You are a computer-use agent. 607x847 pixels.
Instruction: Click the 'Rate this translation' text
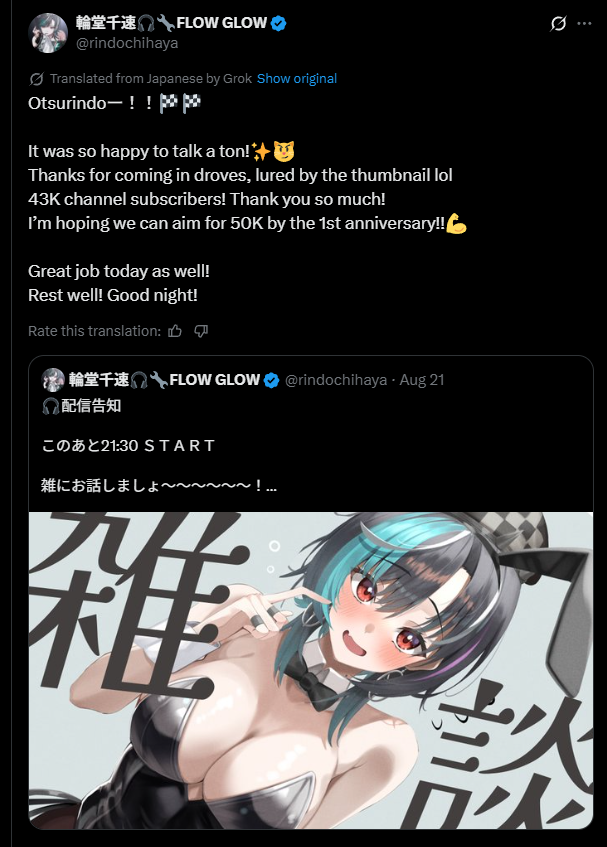coord(95,331)
